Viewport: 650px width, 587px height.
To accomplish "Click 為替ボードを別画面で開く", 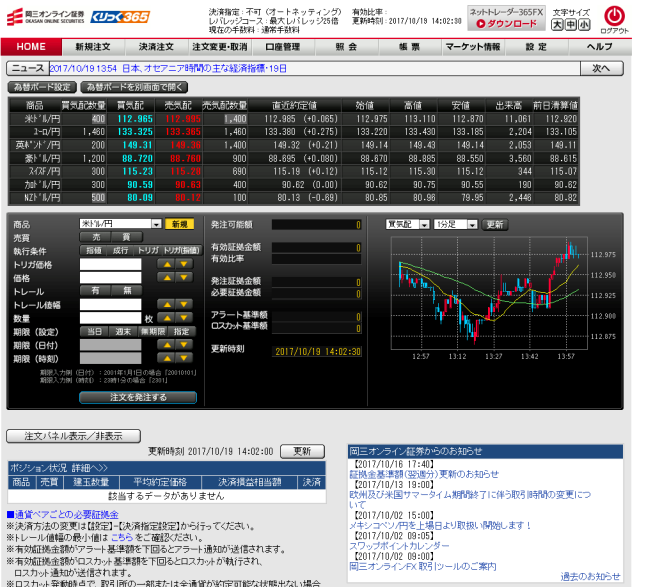I will (134, 87).
